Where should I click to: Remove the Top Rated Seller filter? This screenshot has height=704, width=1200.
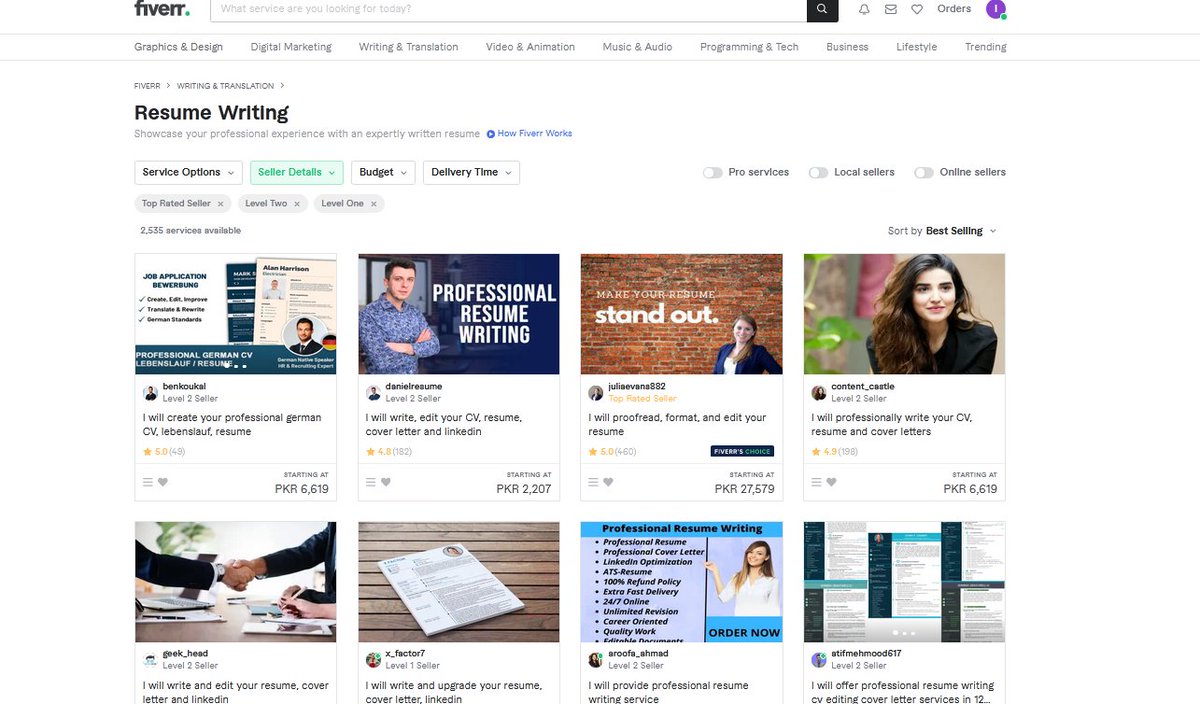pos(220,203)
